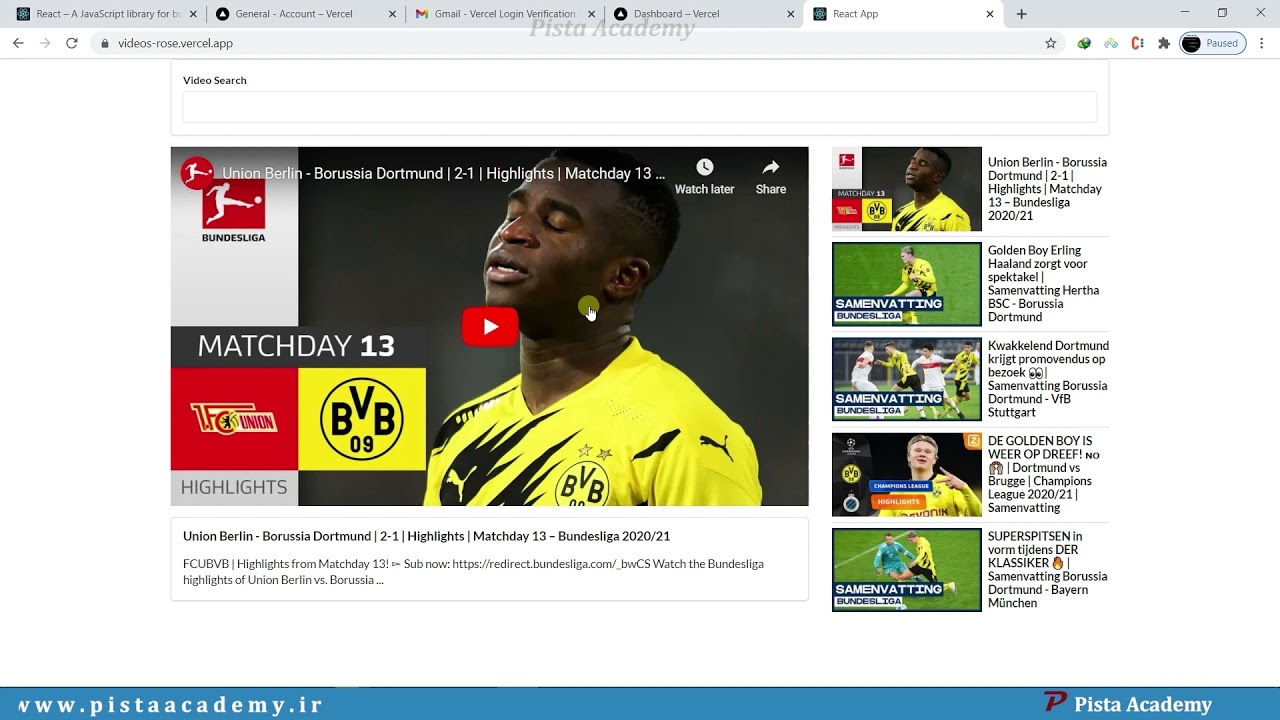
Task: Select the Dortmund - VfB Stuttgart thumbnail
Action: tap(907, 379)
